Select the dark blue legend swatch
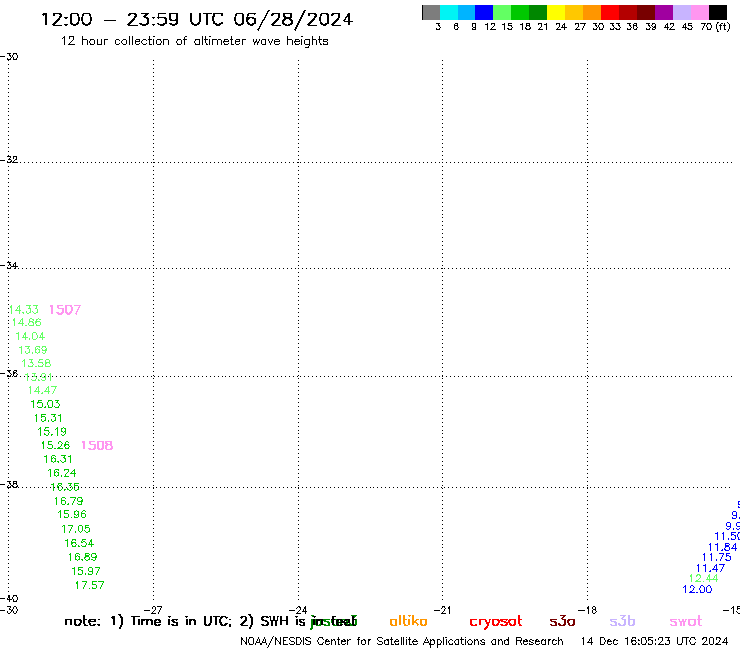Image resolution: width=740 pixels, height=650 pixels. click(484, 12)
